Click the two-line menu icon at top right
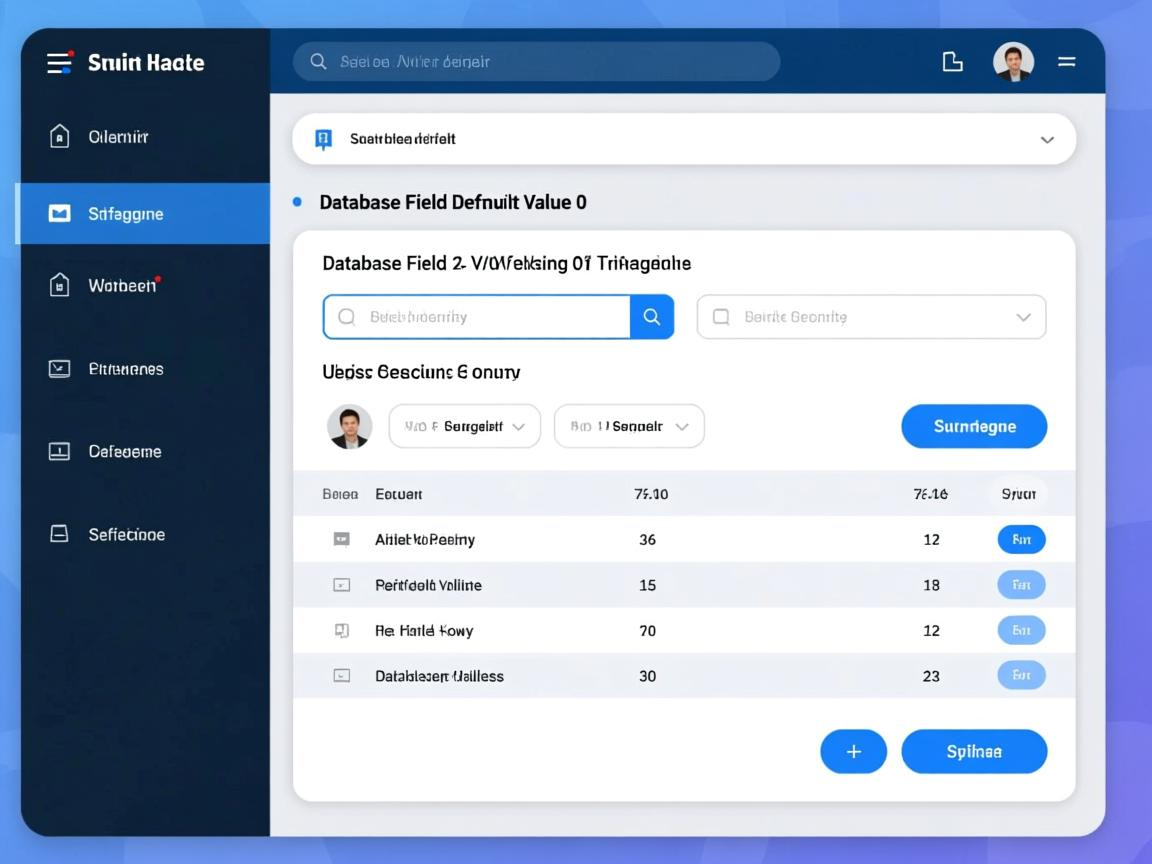The image size is (1152, 864). (x=1067, y=62)
